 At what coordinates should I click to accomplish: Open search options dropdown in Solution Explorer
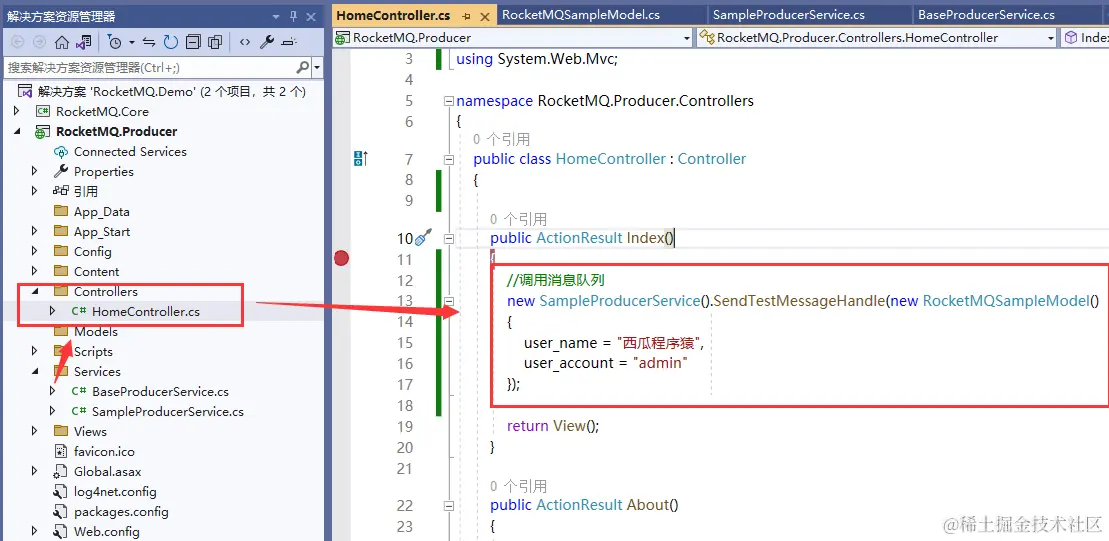[316, 68]
